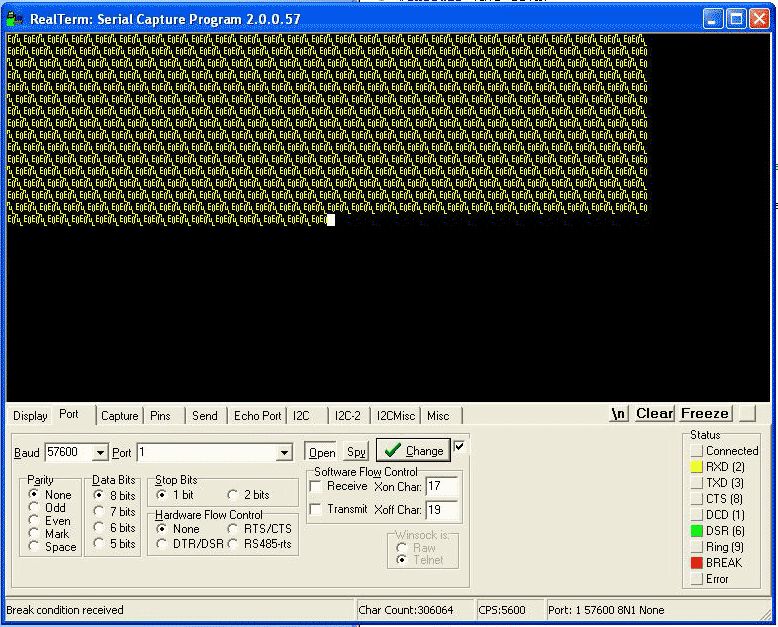Viewport: 778px width, 627px height.
Task: Freeze the terminal output
Action: coord(705,413)
